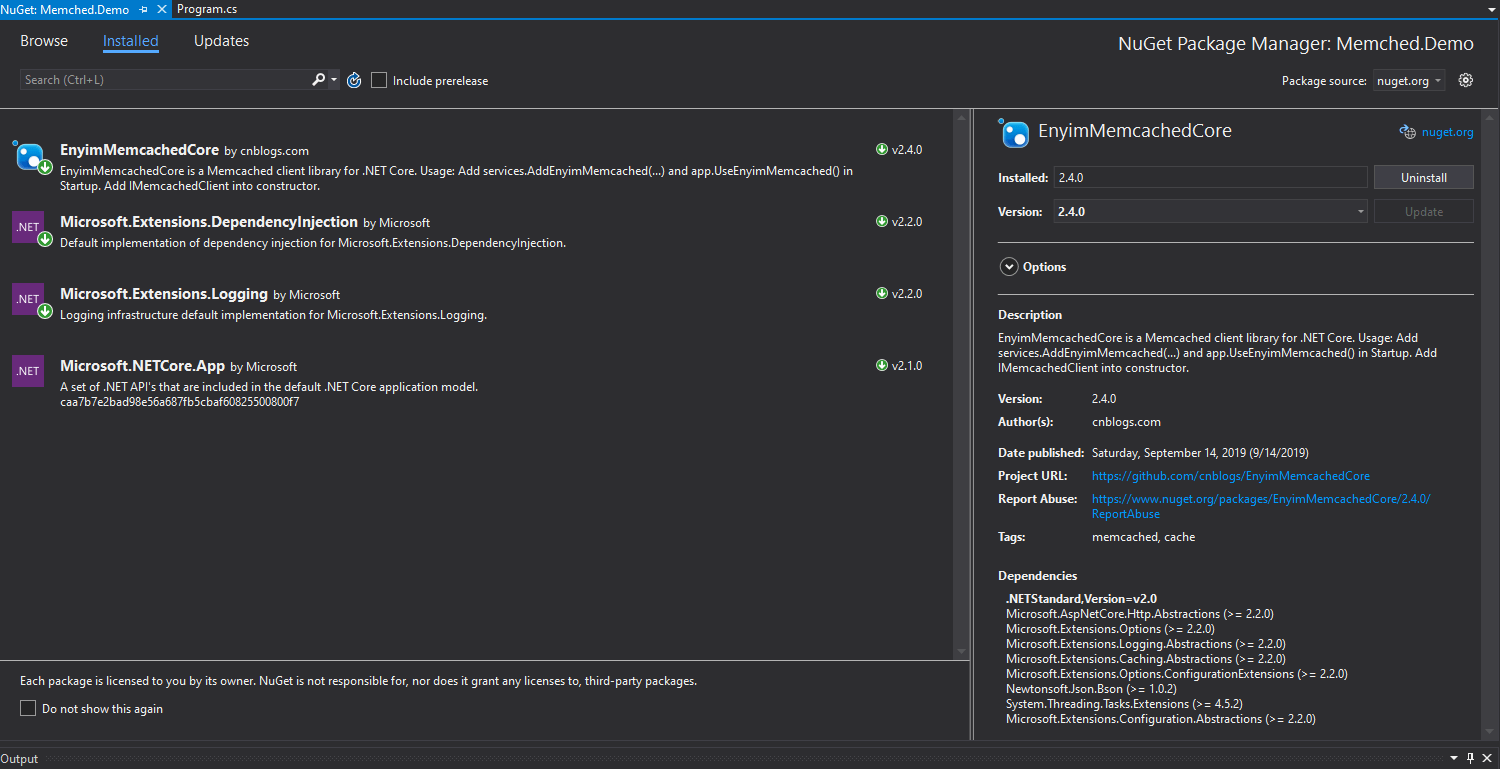This screenshot has width=1500, height=769.
Task: Click green installed arrow beside v2.4.0
Action: tap(882, 150)
